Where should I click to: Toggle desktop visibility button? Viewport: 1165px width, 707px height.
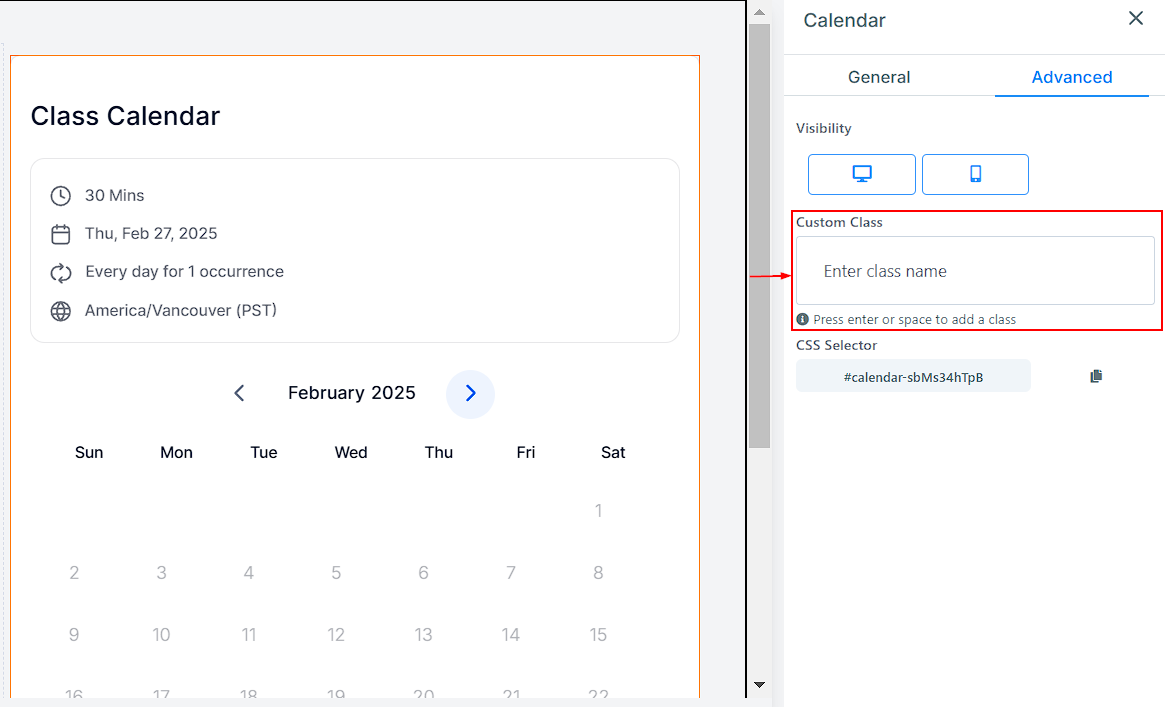tap(861, 174)
